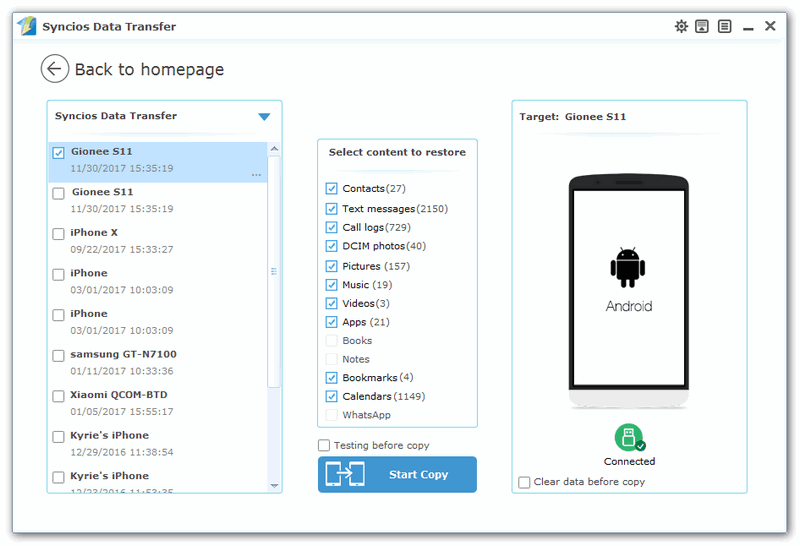Select Kyrie's iPhone 12/29/2016 backup checkbox
The width and height of the screenshot is (800, 546).
[59, 437]
